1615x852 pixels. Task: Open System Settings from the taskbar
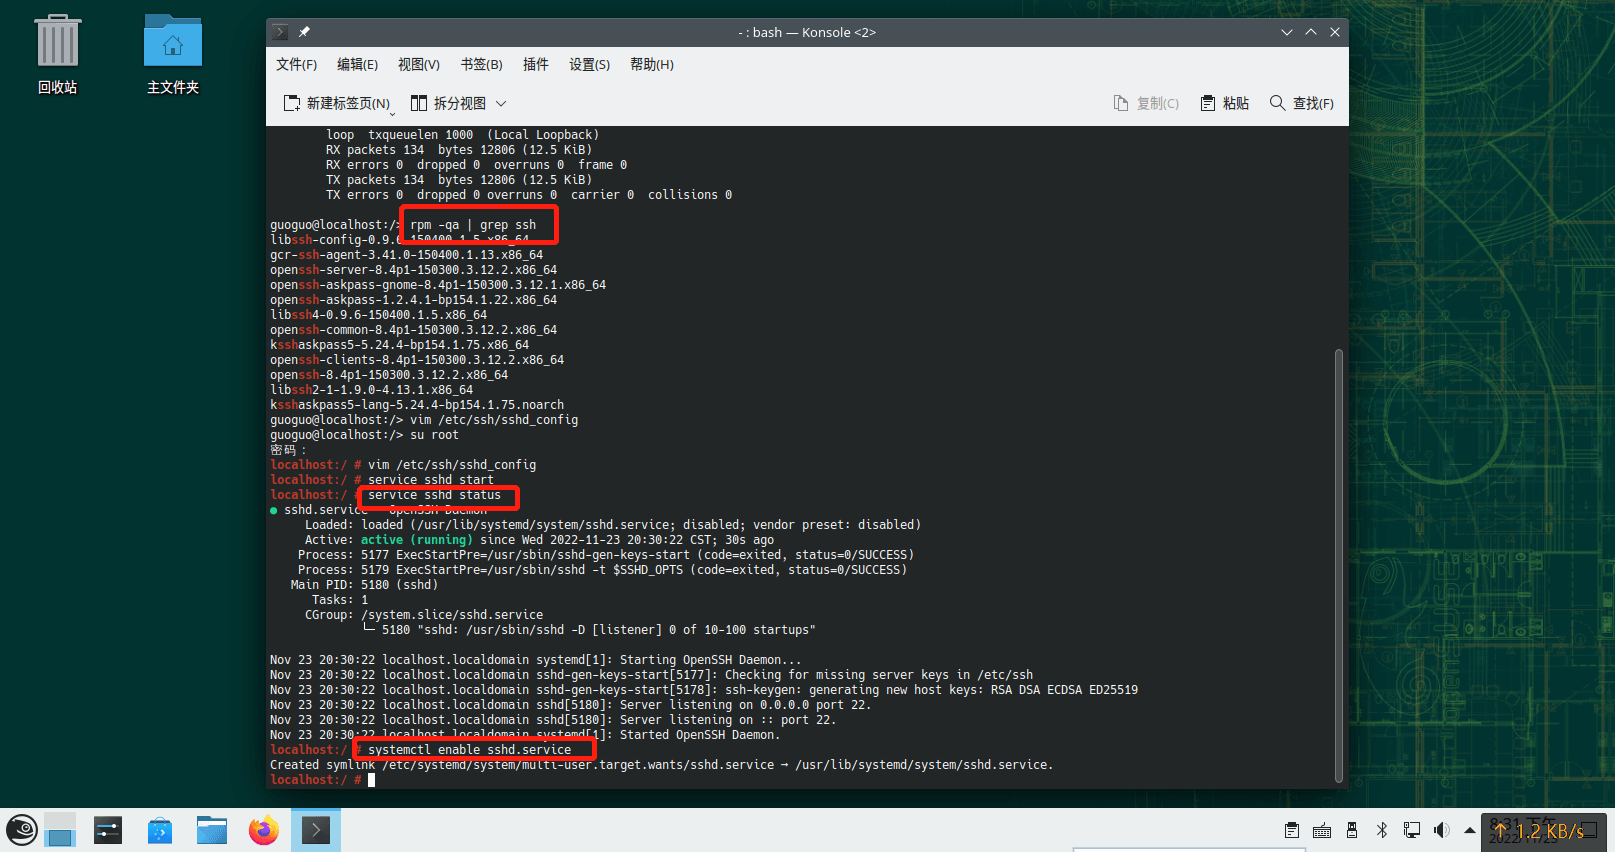point(108,830)
